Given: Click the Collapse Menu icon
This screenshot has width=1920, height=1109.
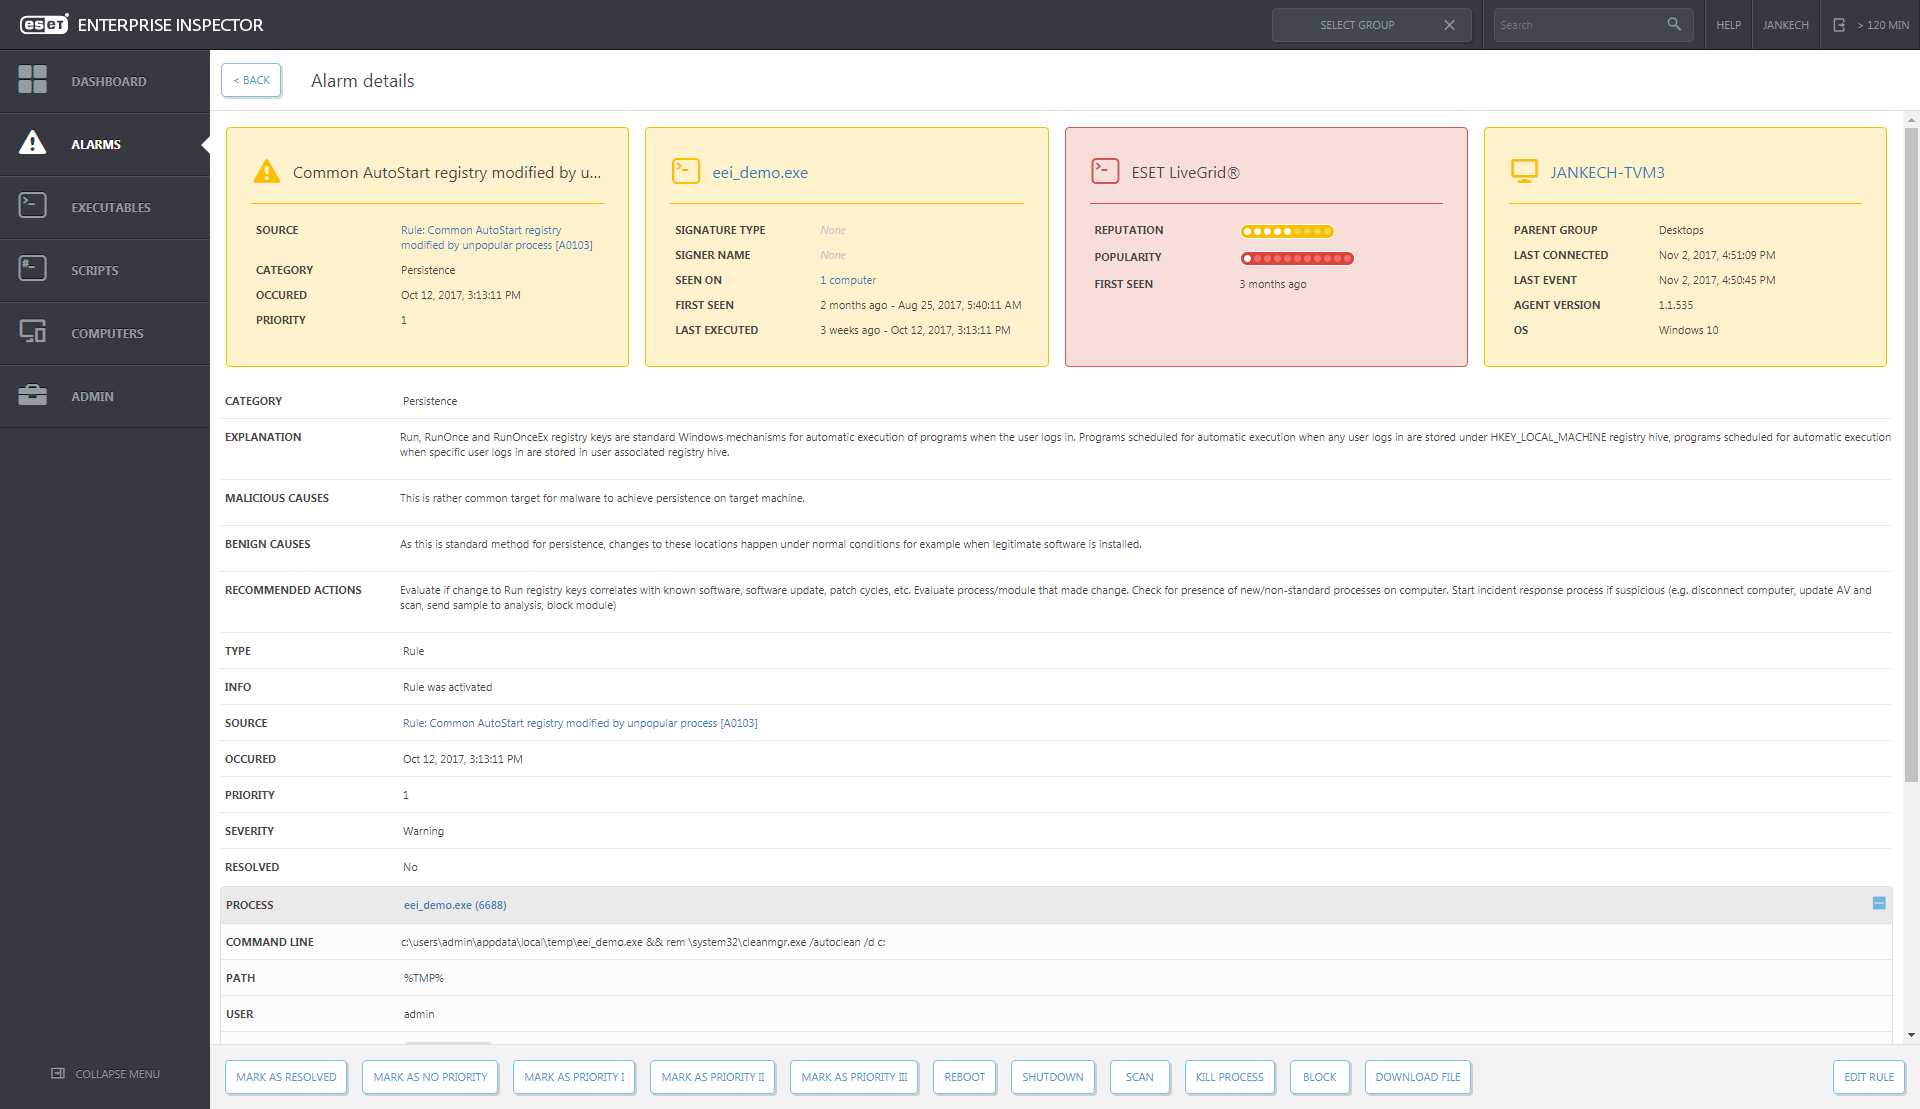Looking at the screenshot, I should point(58,1073).
